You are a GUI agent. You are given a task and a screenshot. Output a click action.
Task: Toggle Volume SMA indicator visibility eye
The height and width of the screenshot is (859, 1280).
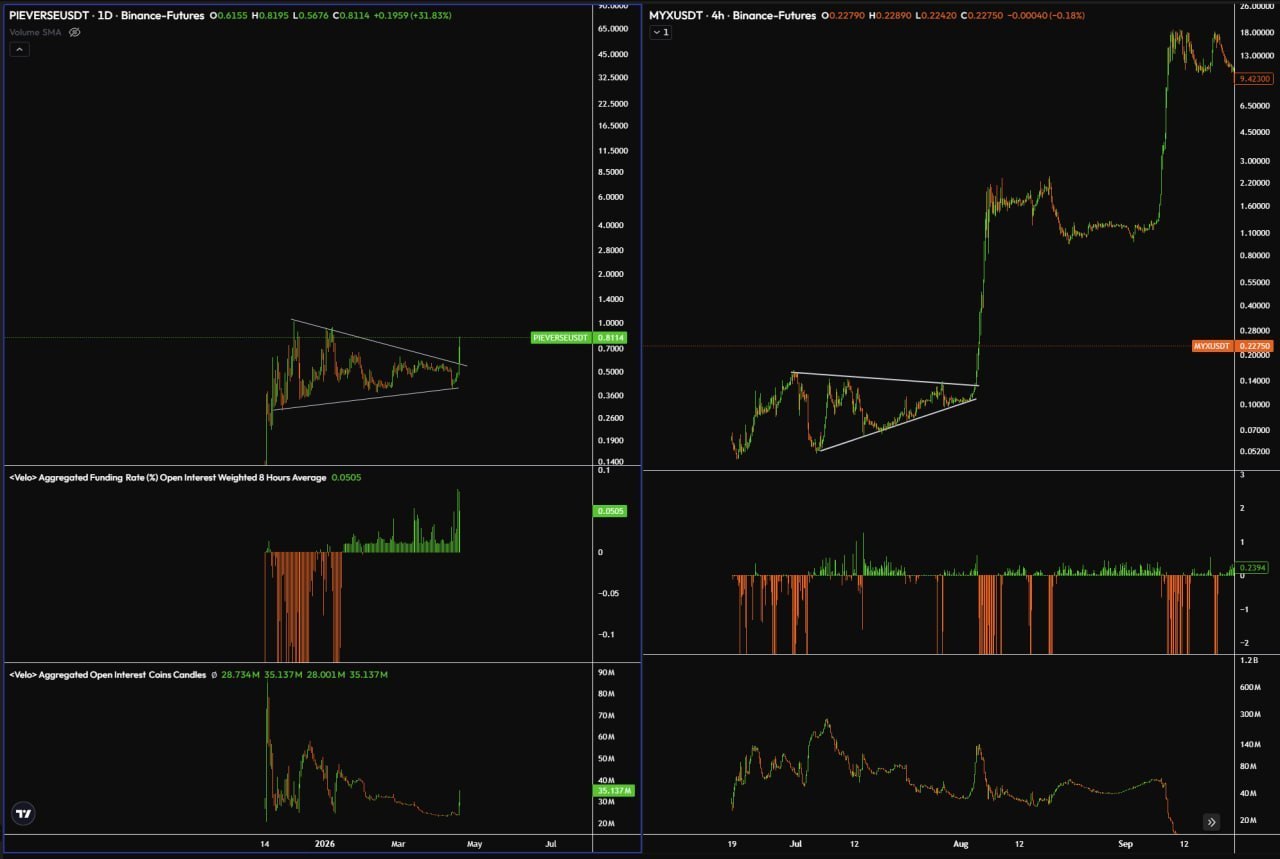click(75, 32)
